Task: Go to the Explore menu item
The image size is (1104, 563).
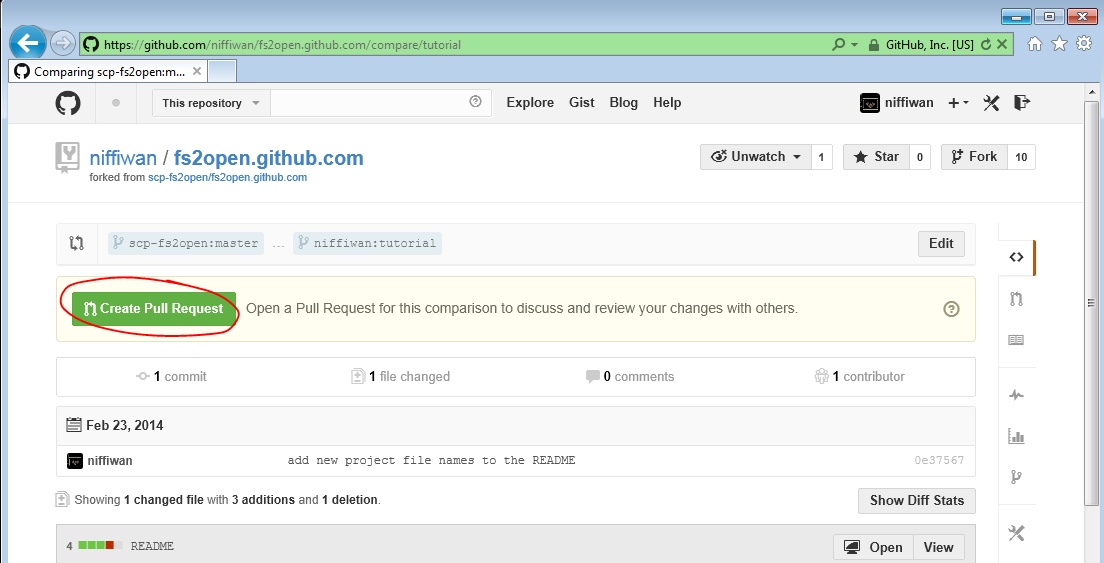Action: coord(530,102)
